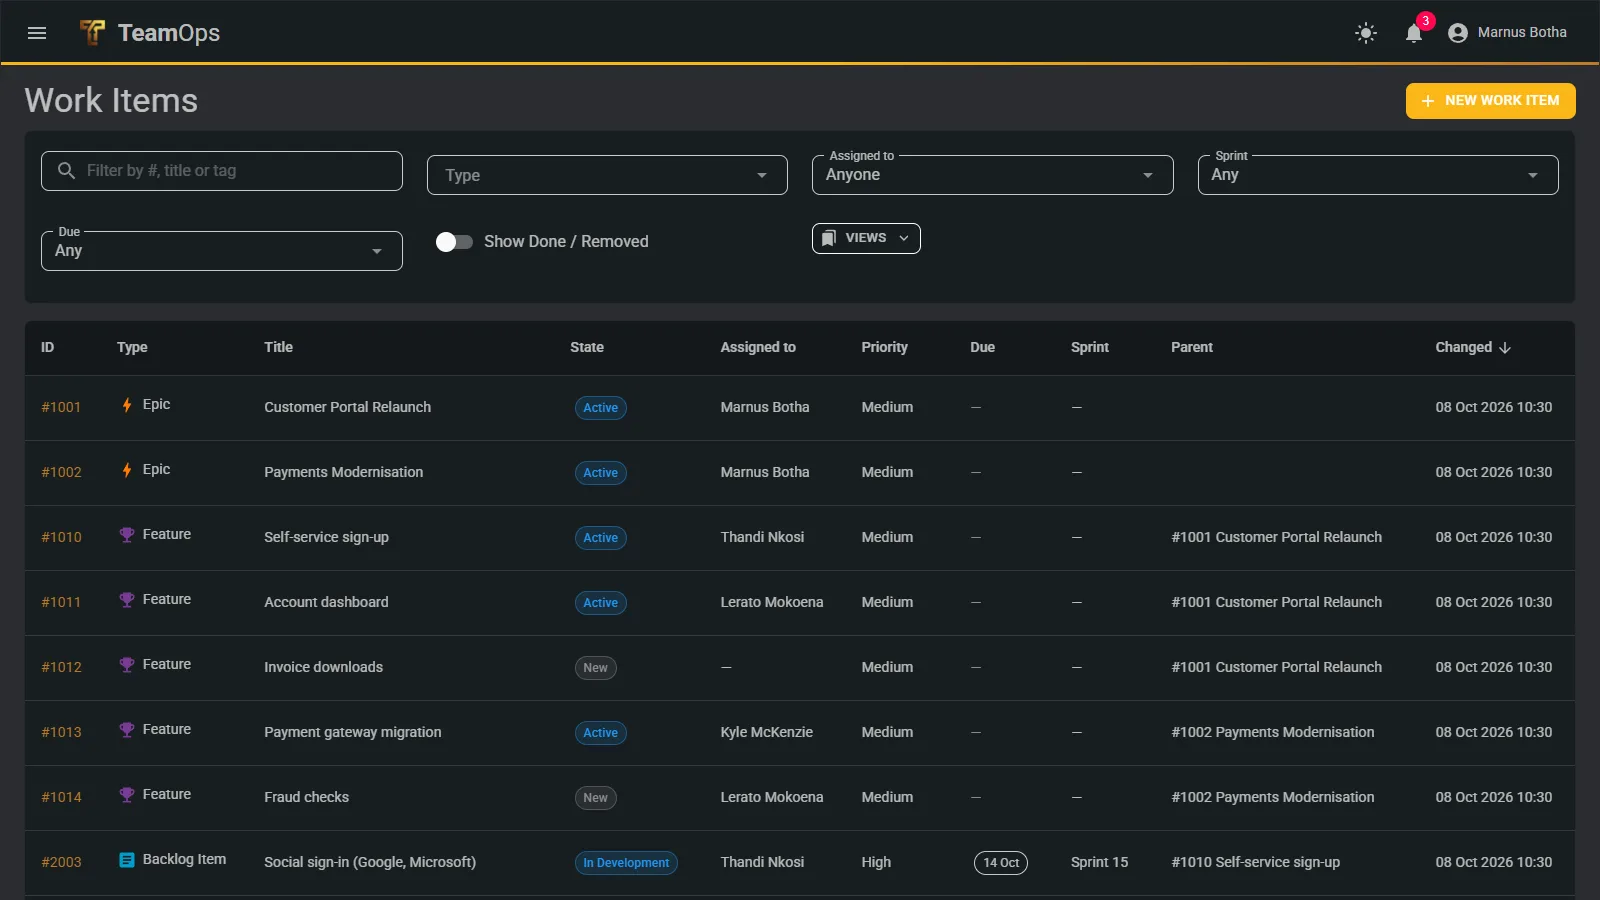Click the Backlog Item icon for #2003
1600x900 pixels.
127,860
